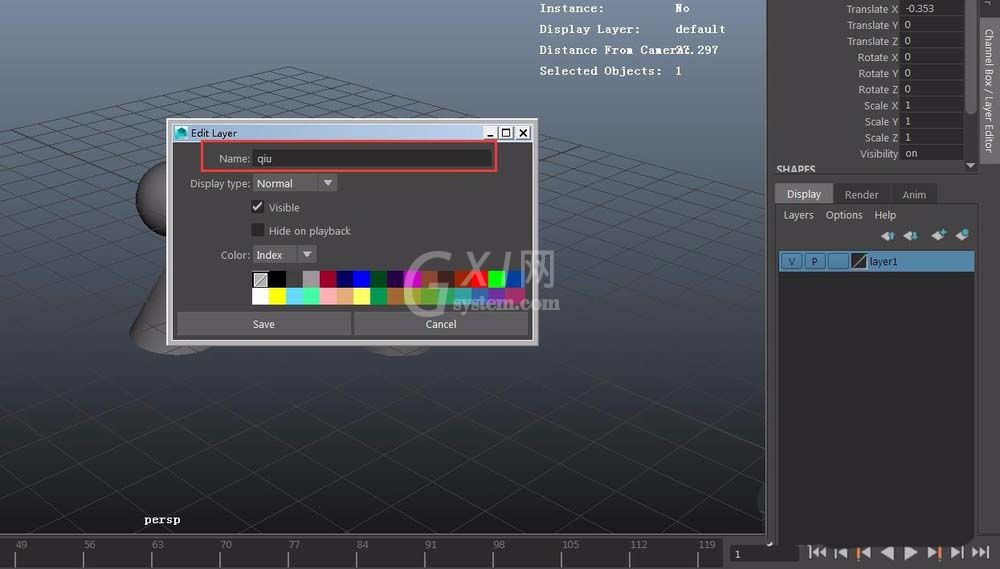Step back one frame

(x=841, y=552)
